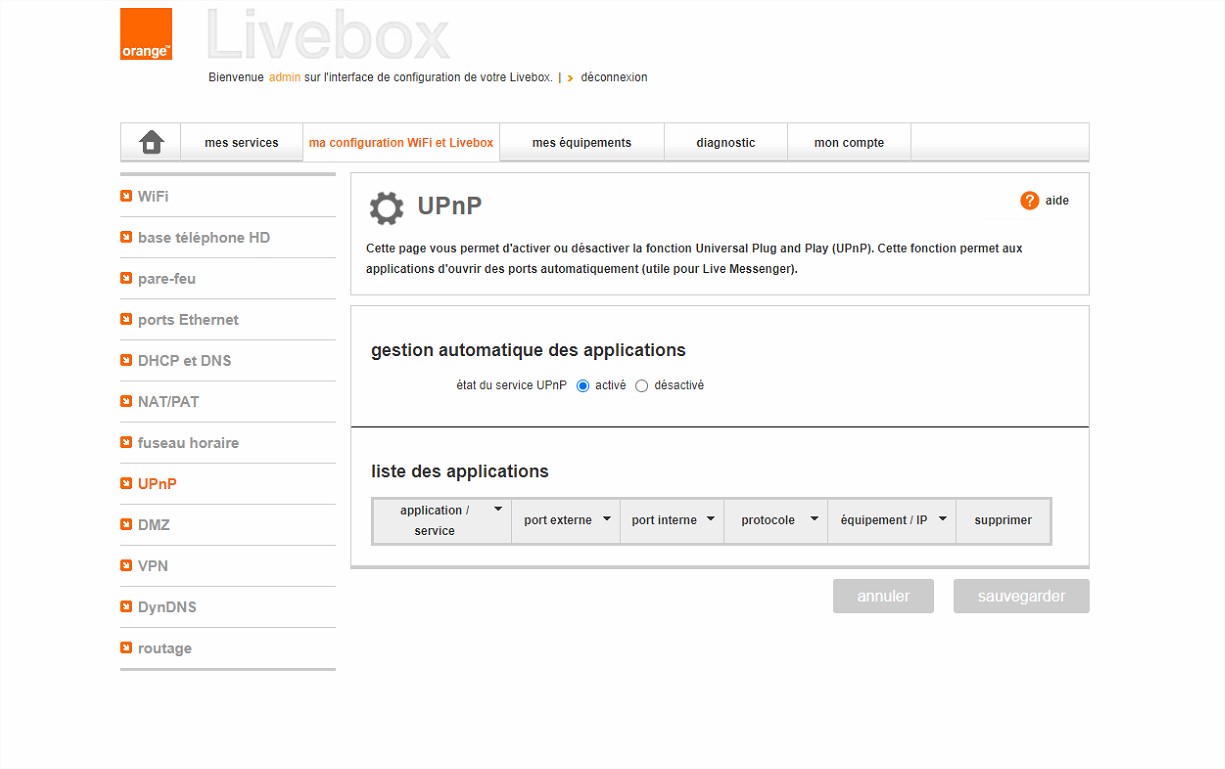Click the annuler button

(883, 596)
